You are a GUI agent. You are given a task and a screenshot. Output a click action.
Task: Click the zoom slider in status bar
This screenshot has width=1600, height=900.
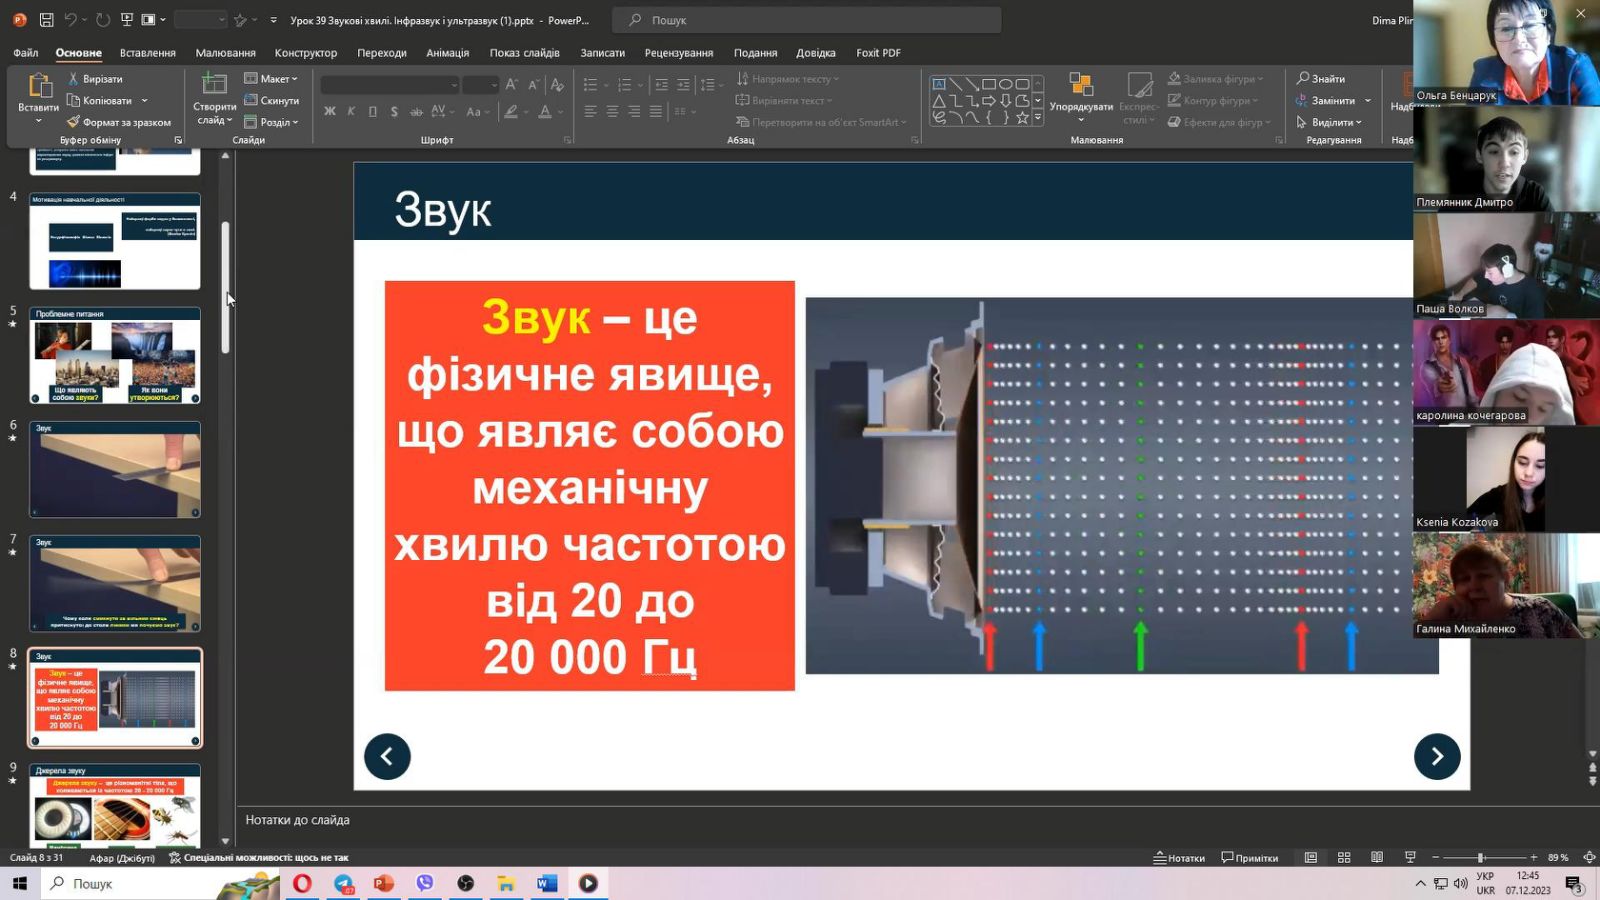(1481, 858)
